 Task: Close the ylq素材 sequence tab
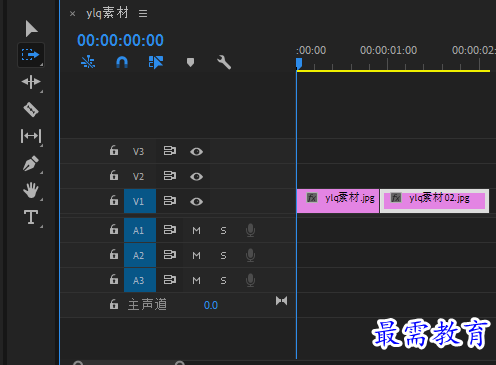point(72,14)
